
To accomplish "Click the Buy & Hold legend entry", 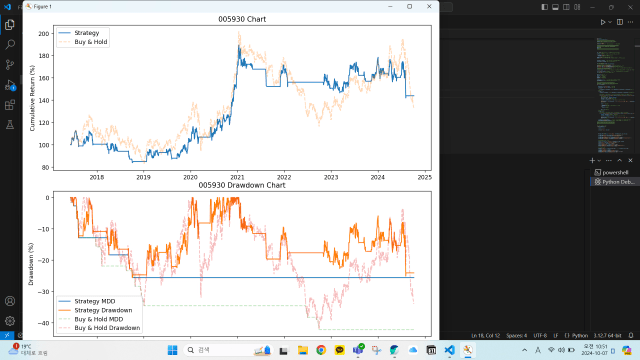I will tap(83, 42).
